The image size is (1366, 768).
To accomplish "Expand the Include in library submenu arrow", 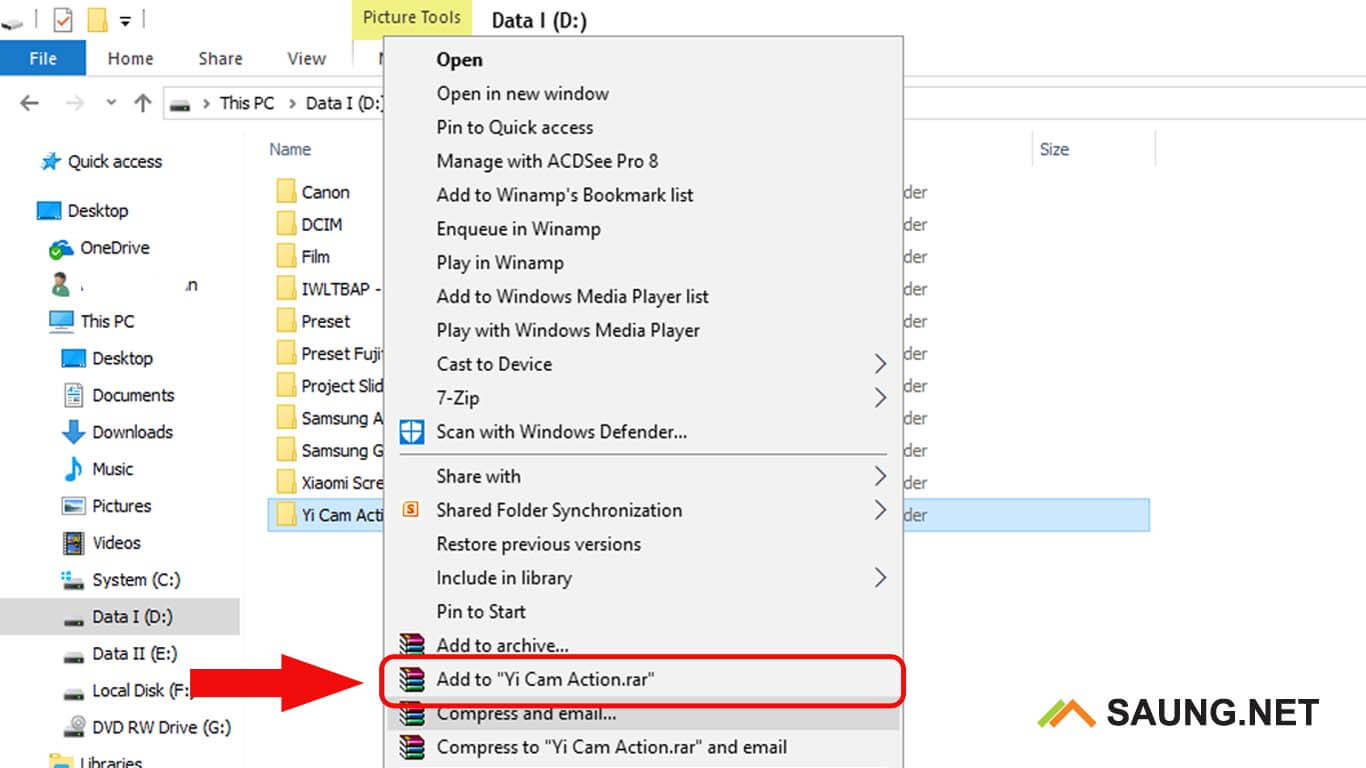I will pyautogui.click(x=880, y=578).
